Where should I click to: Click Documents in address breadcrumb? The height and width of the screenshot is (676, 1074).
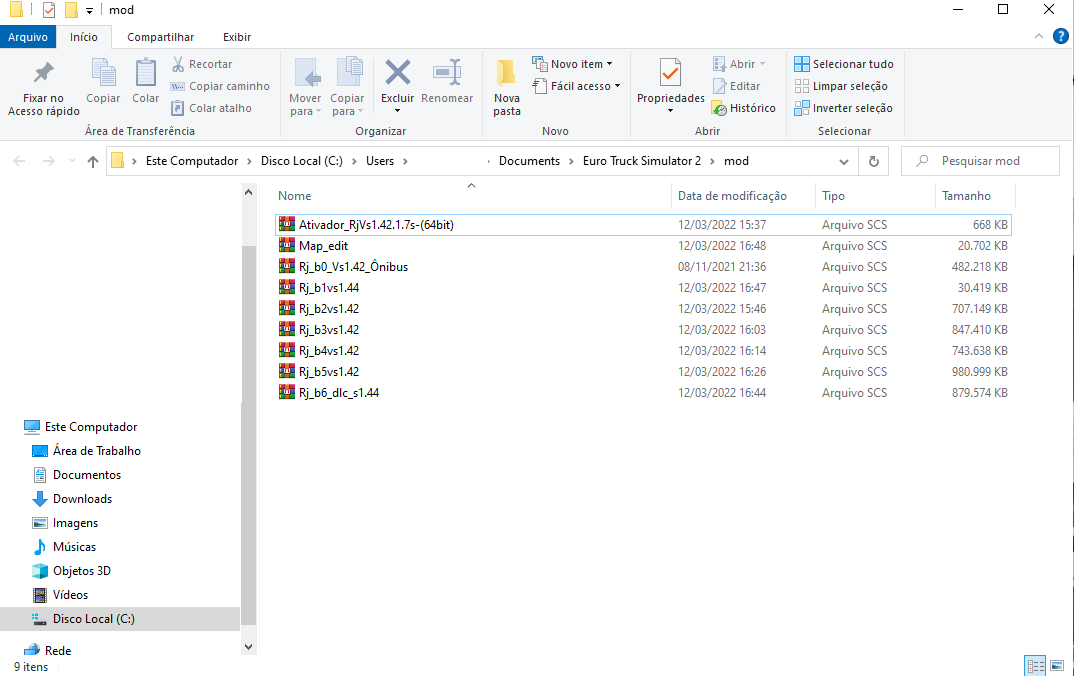(529, 161)
